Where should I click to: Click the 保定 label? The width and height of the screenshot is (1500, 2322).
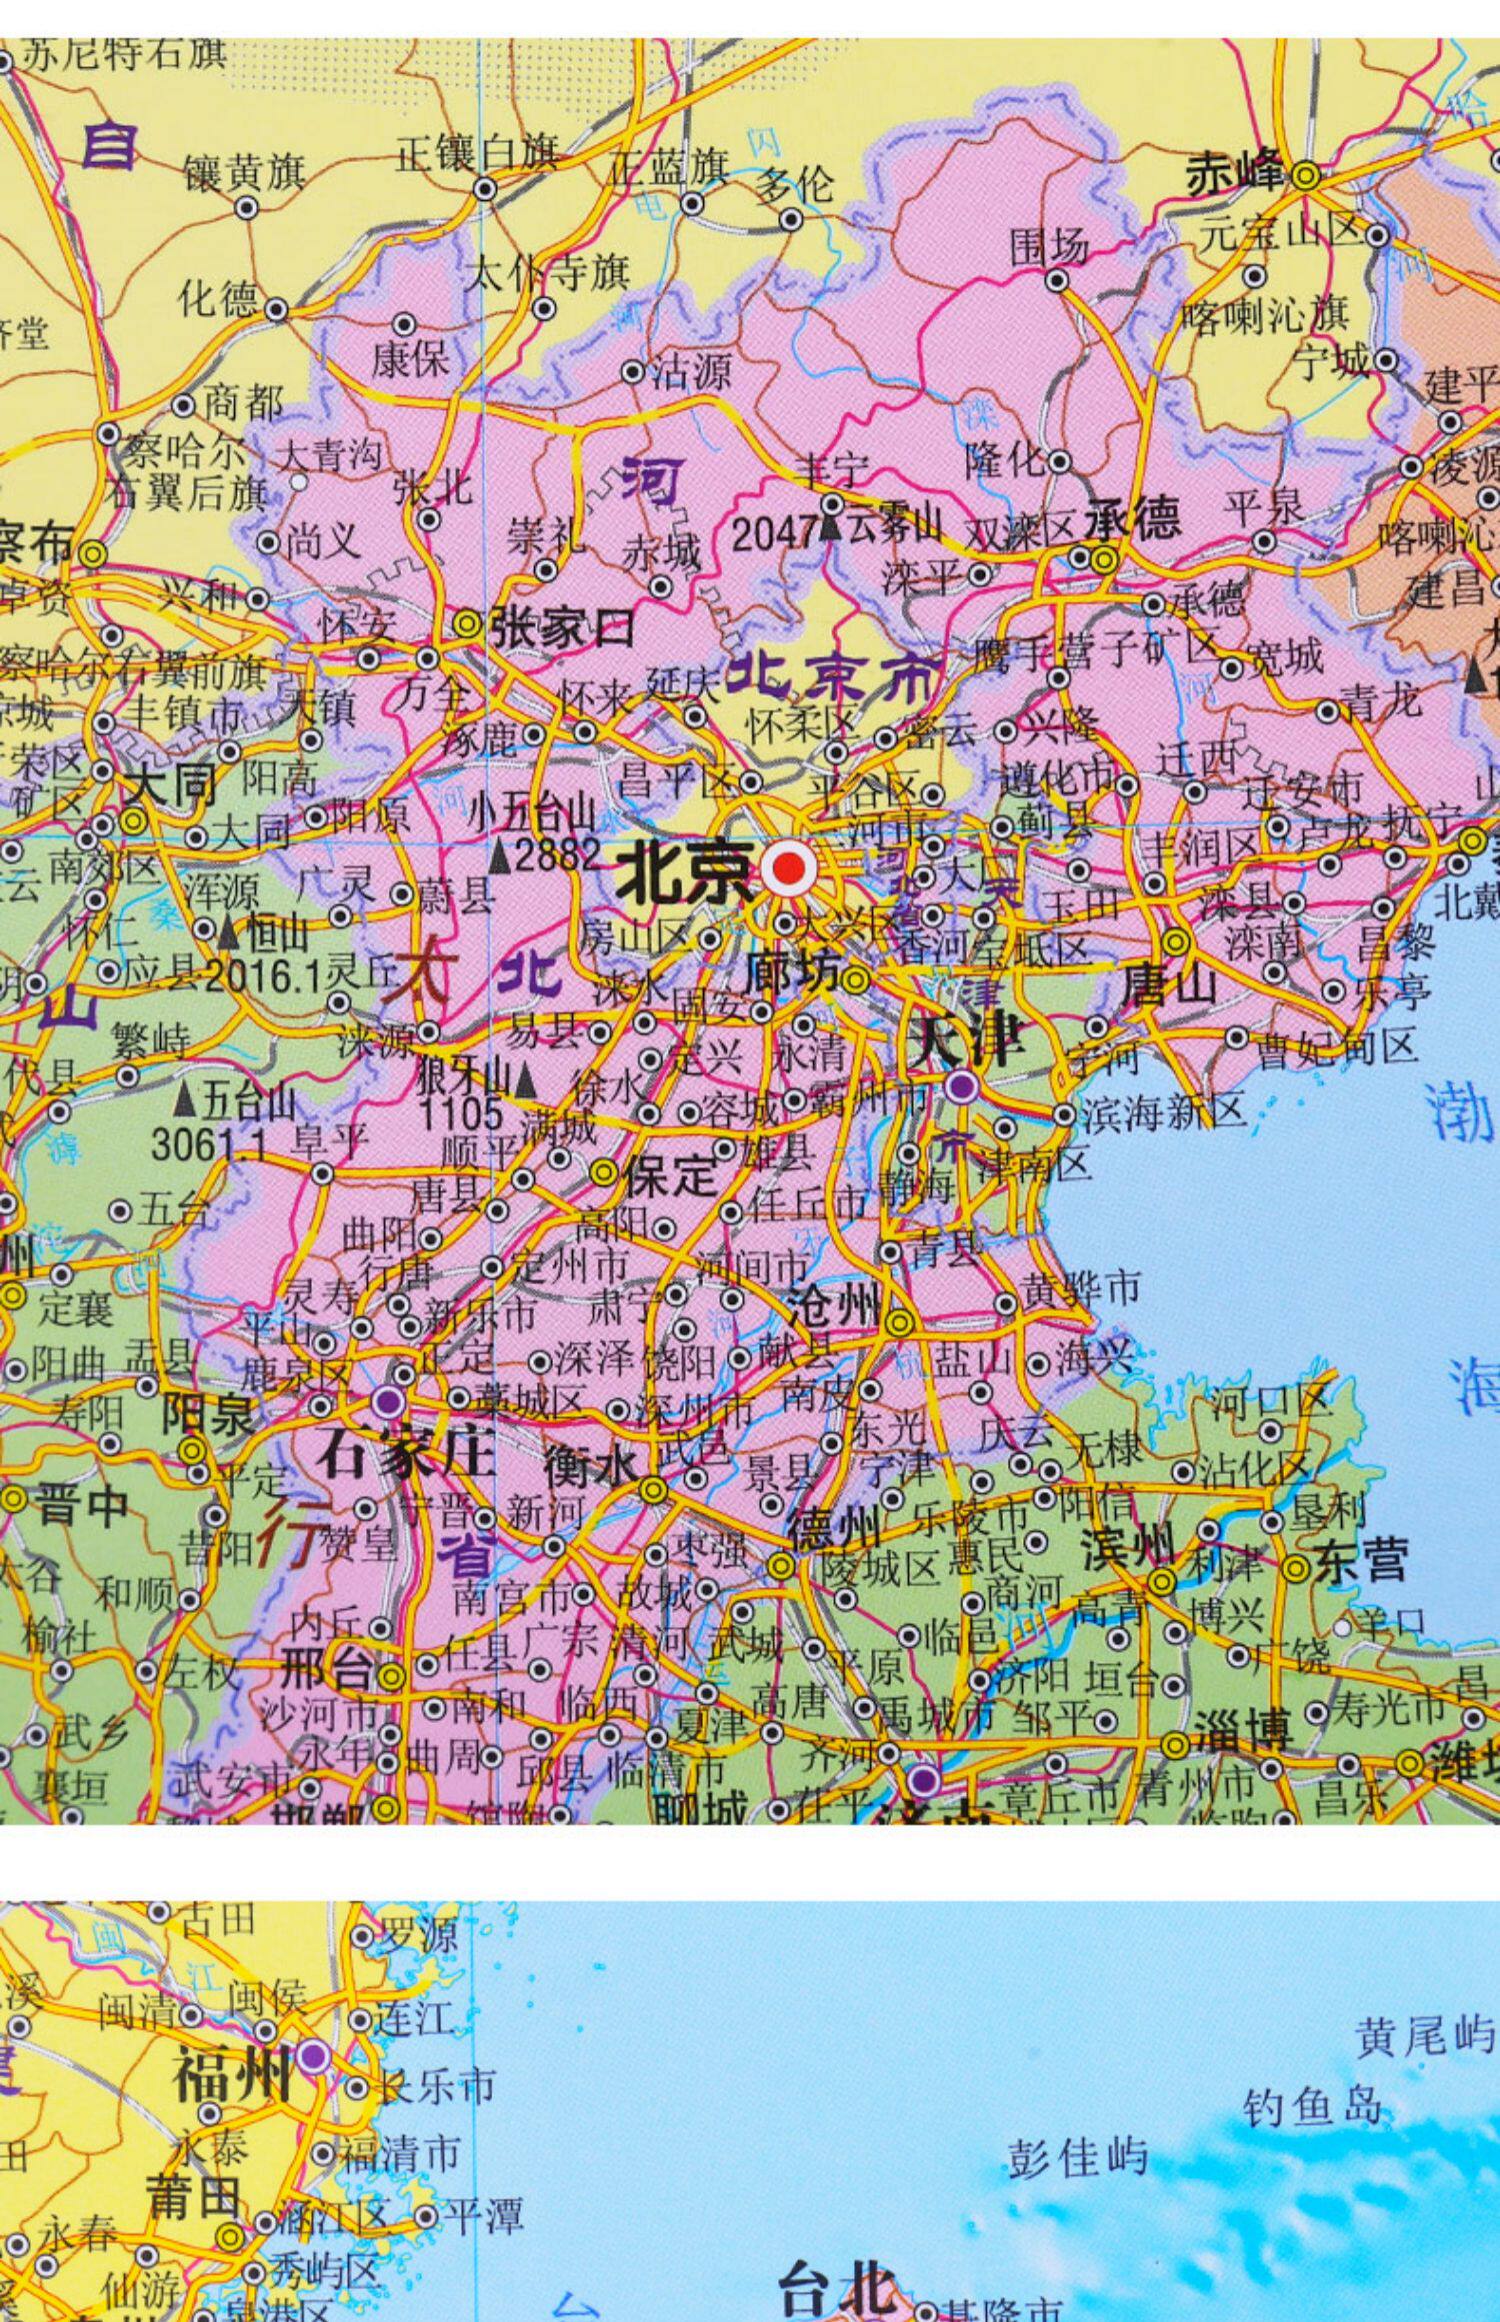point(672,1175)
